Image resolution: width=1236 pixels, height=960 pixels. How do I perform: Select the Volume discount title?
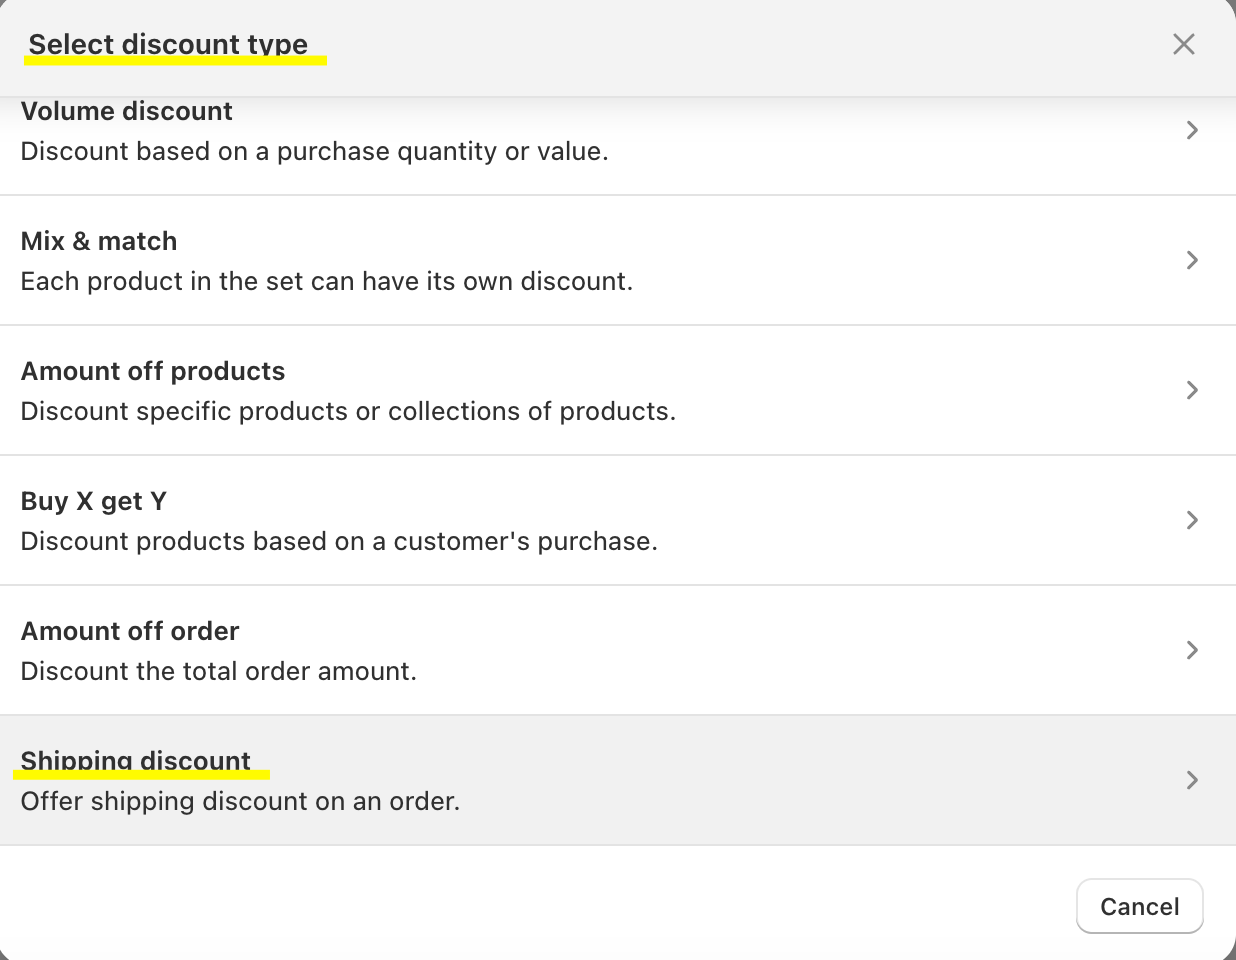(x=127, y=111)
